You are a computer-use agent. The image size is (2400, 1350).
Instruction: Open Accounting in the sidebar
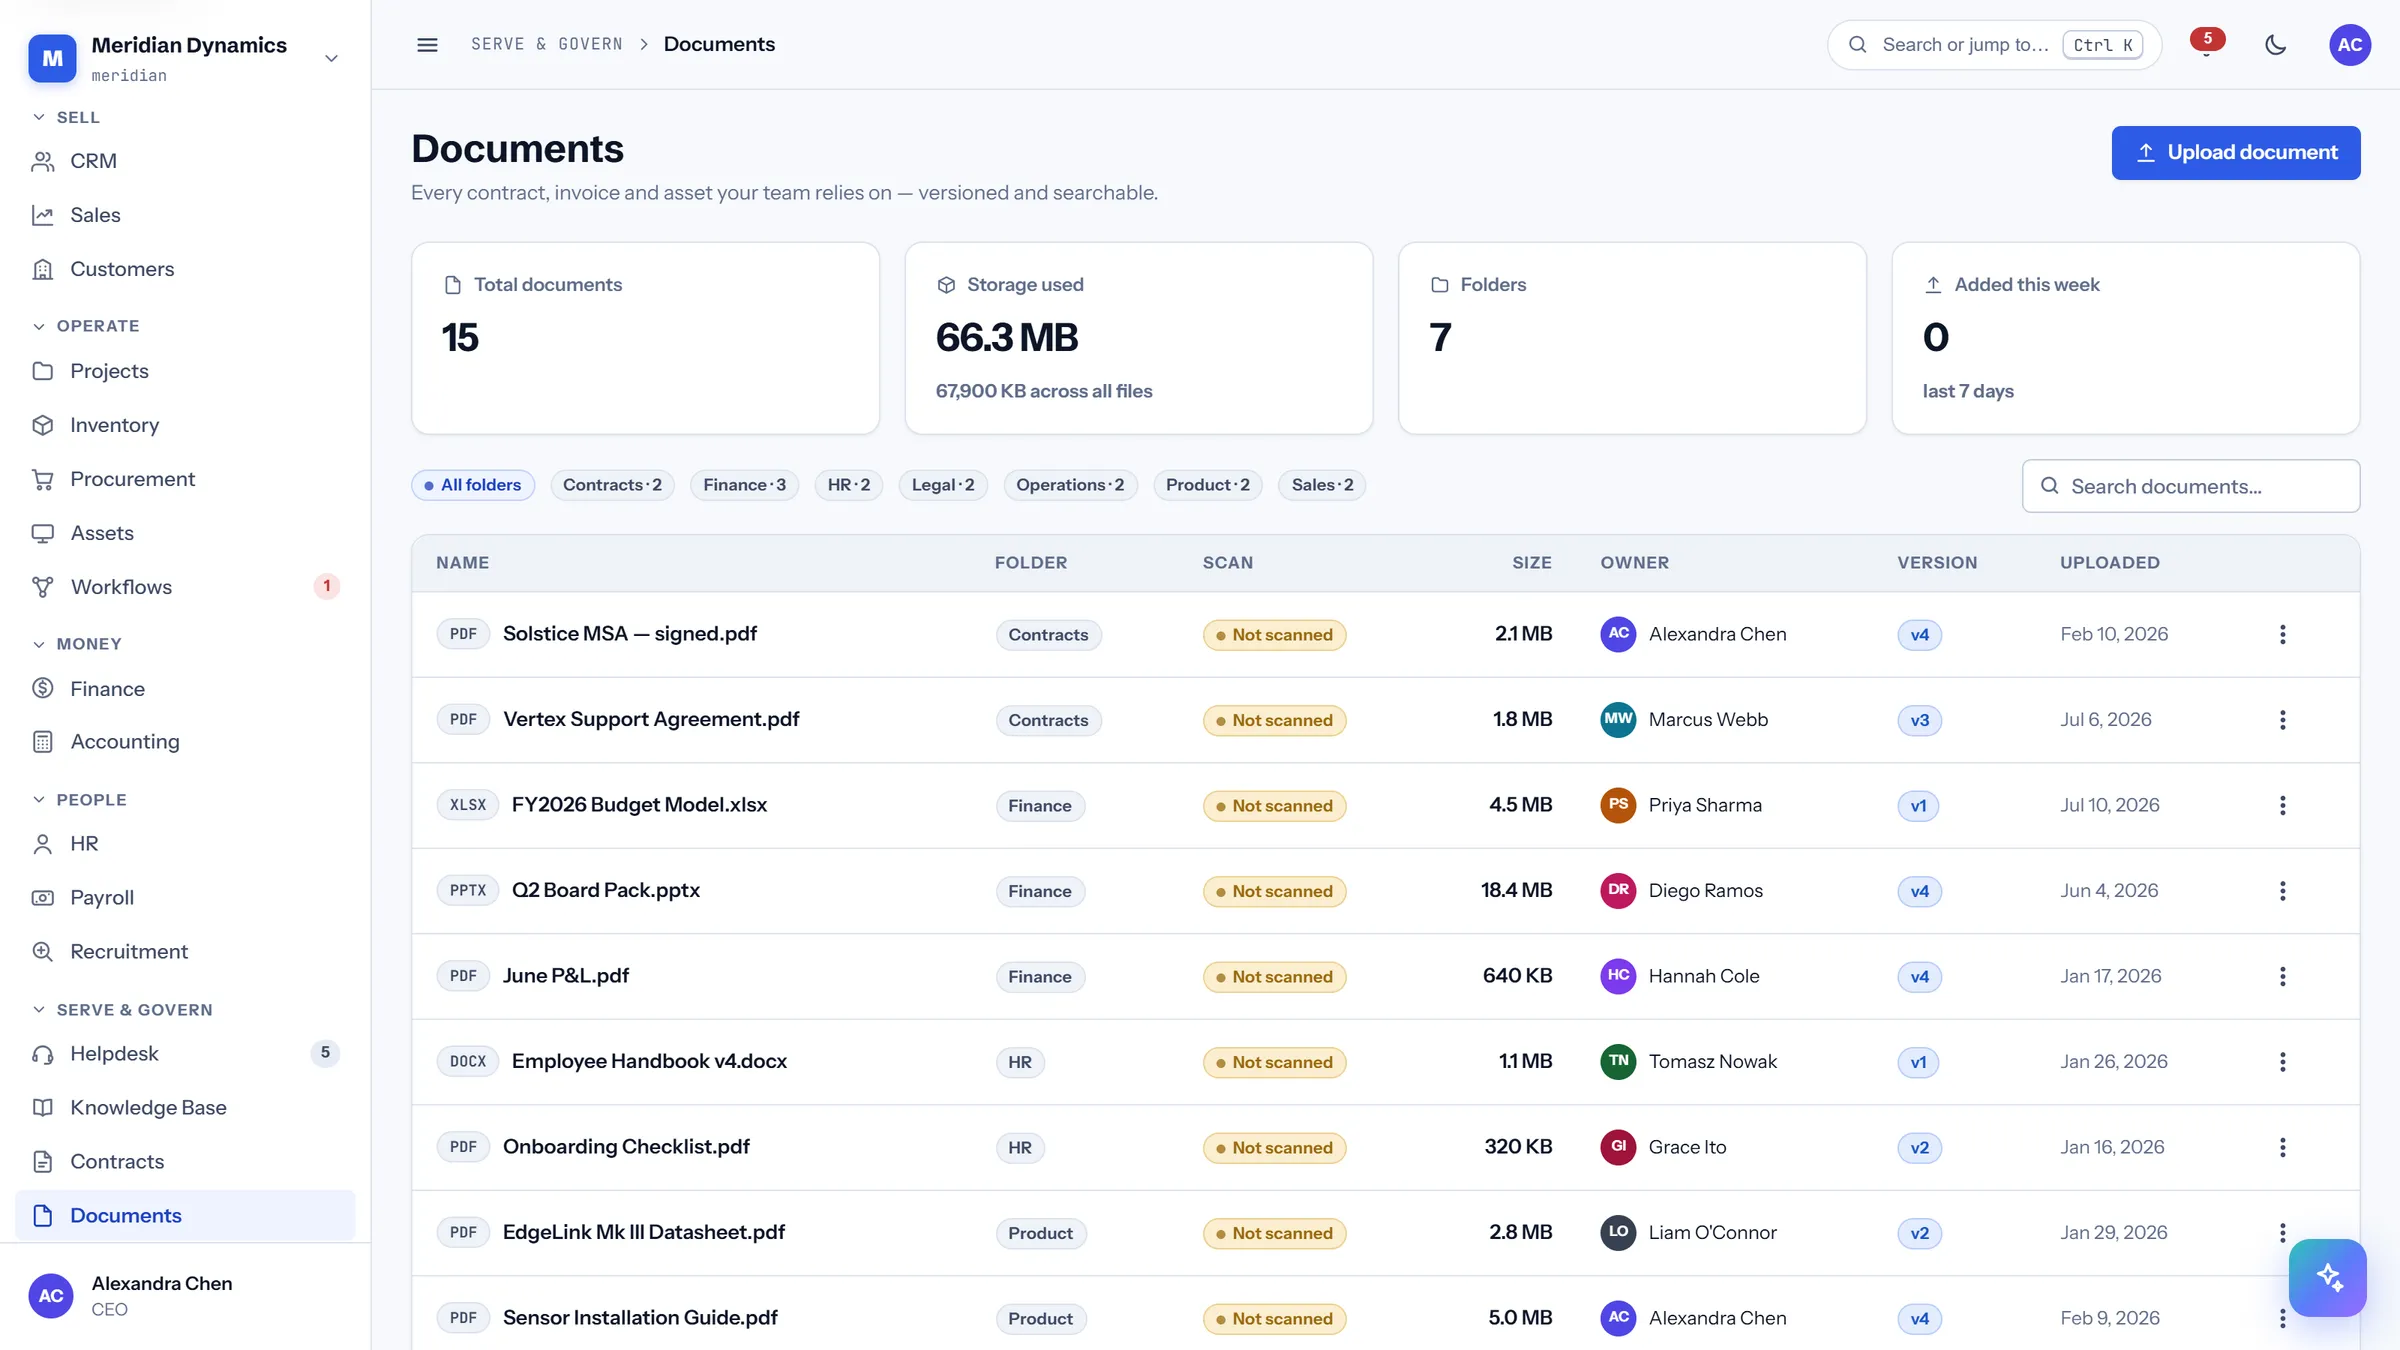[x=185, y=742]
